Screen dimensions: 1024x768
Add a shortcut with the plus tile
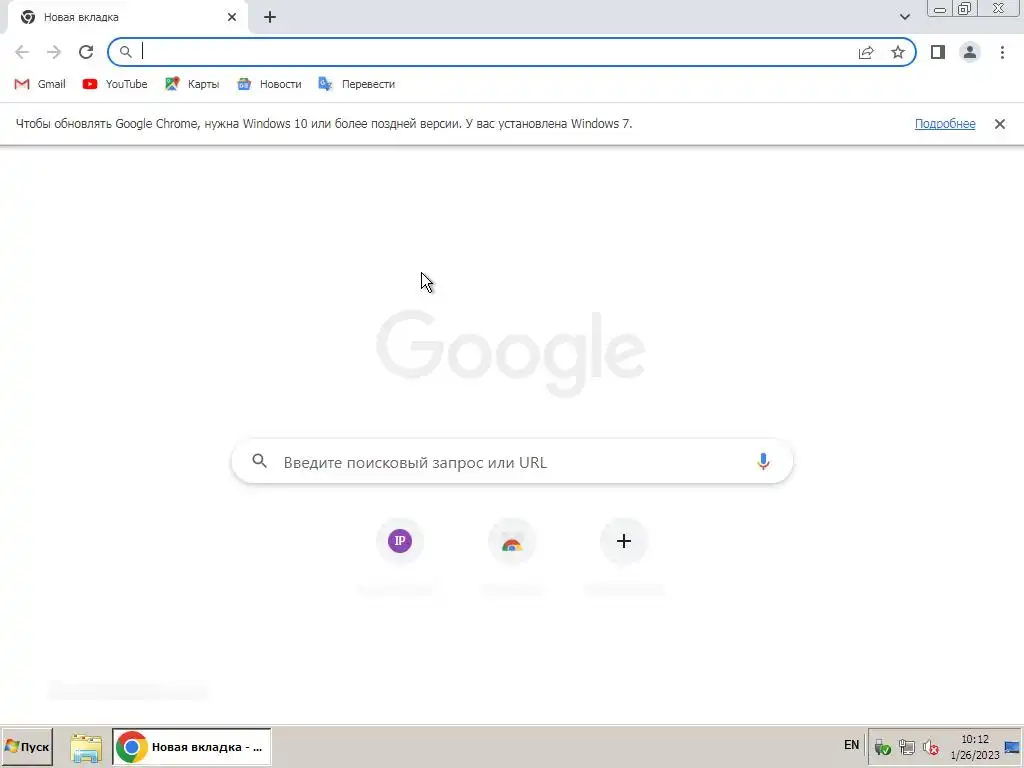[624, 541]
